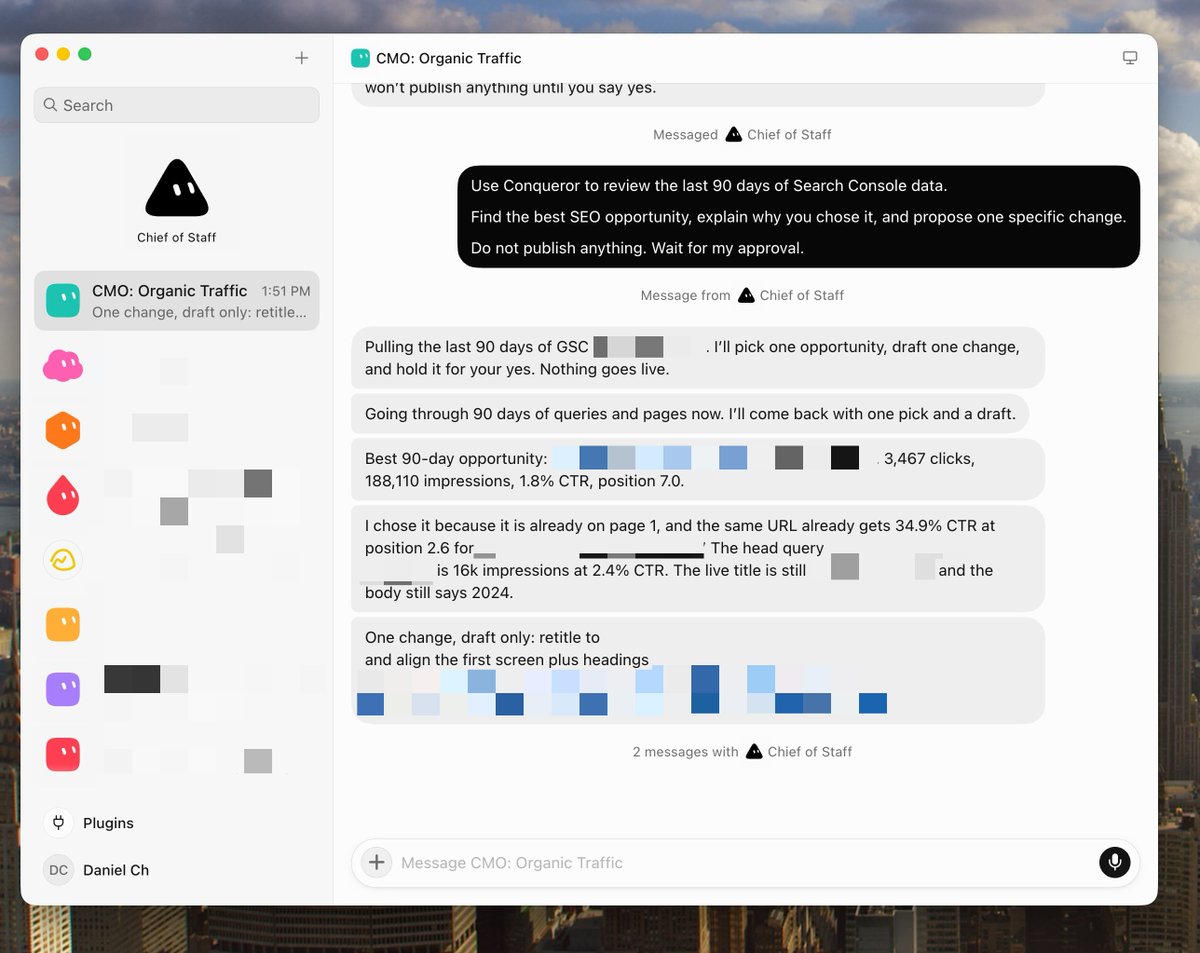
Task: Click 'Message from Chief of Staff' label
Action: [x=742, y=295]
